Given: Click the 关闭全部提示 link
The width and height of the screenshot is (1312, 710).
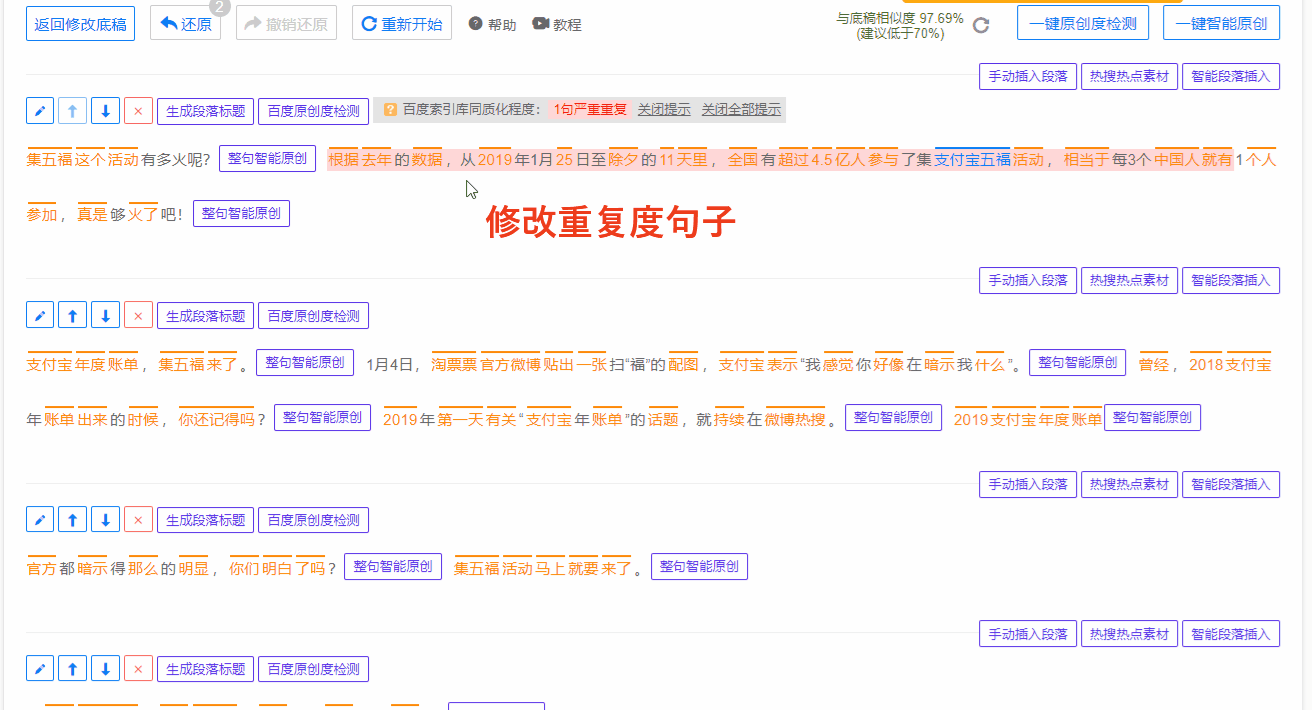Looking at the screenshot, I should (x=741, y=110).
